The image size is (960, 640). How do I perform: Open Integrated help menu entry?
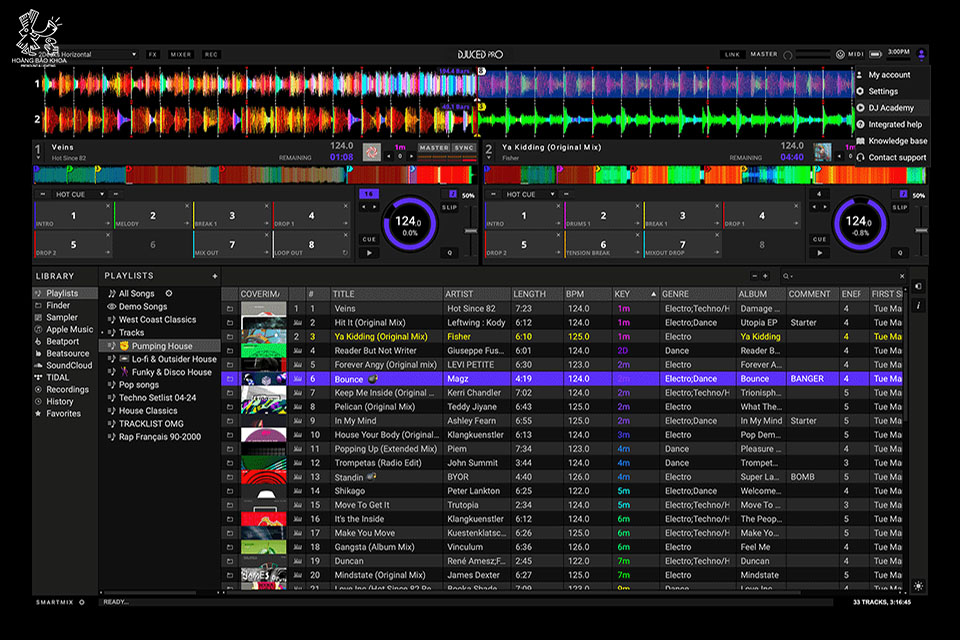(x=894, y=124)
